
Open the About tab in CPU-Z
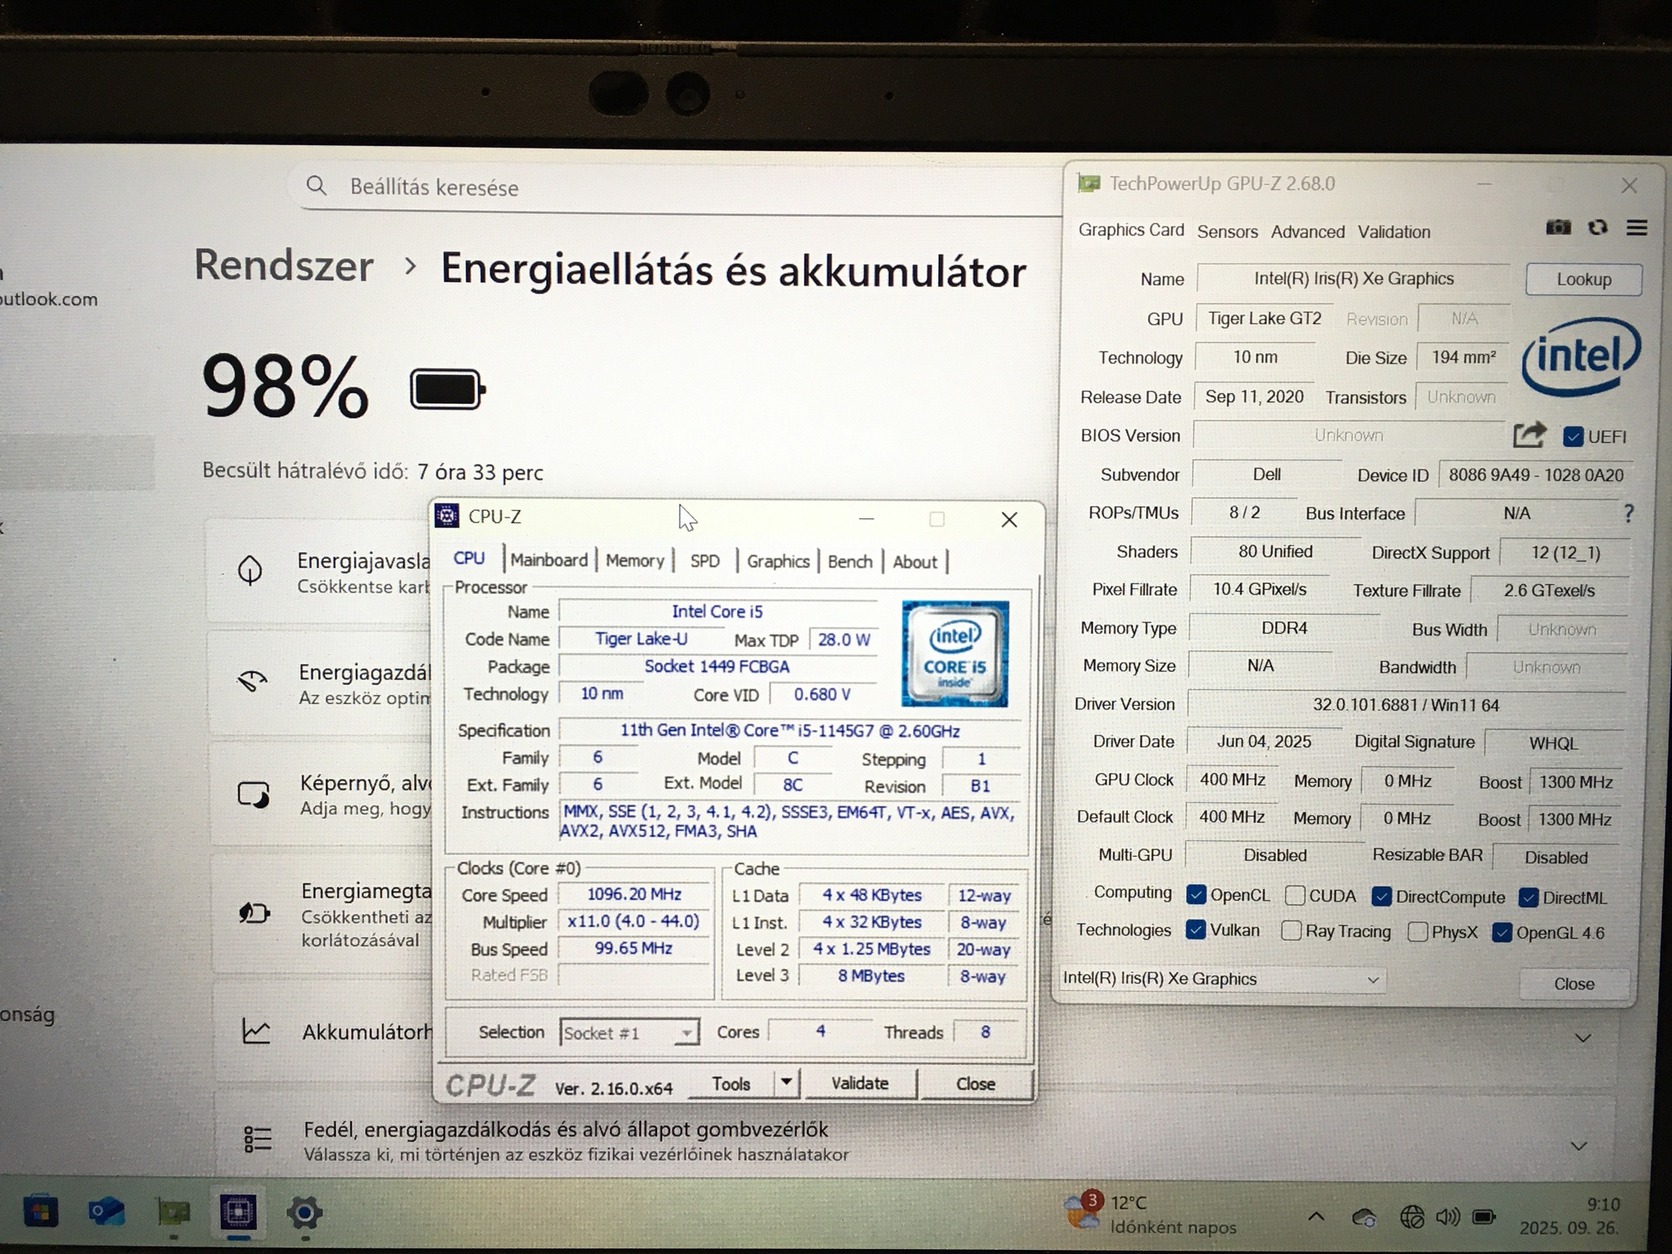tap(915, 562)
